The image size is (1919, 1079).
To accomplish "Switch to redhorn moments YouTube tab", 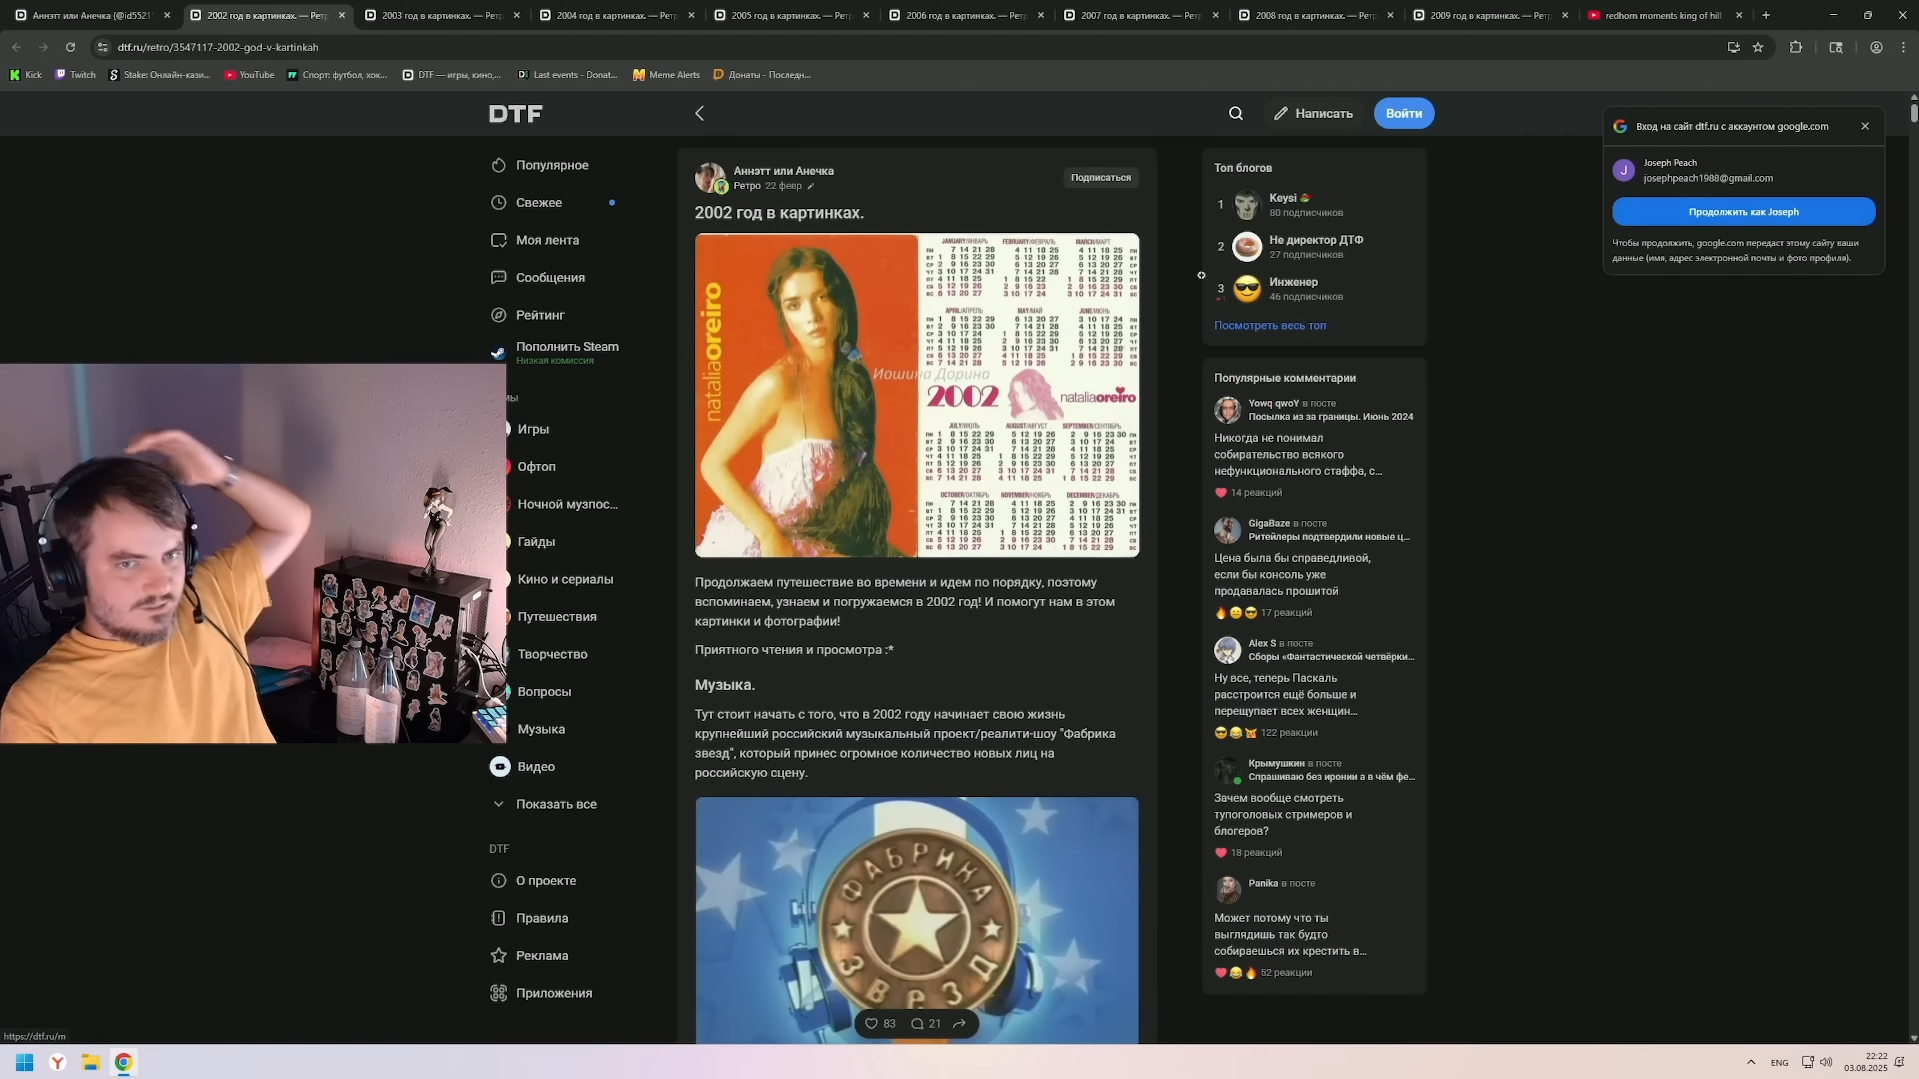I will 1664,16.
